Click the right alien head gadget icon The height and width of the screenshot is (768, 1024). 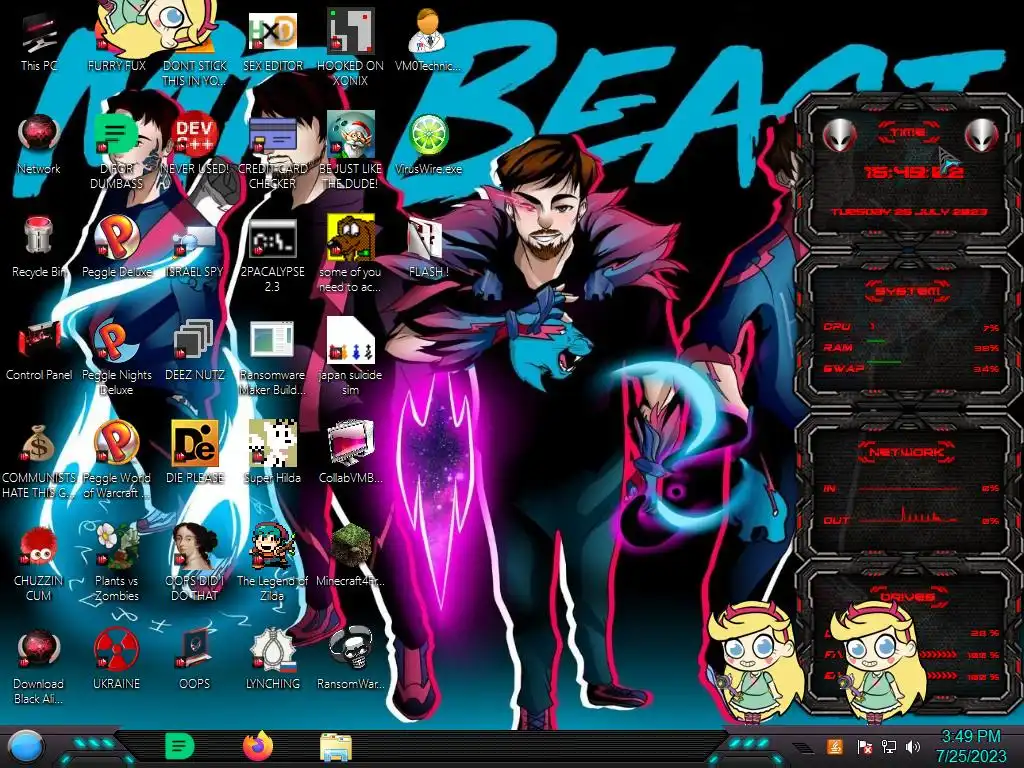(982, 136)
